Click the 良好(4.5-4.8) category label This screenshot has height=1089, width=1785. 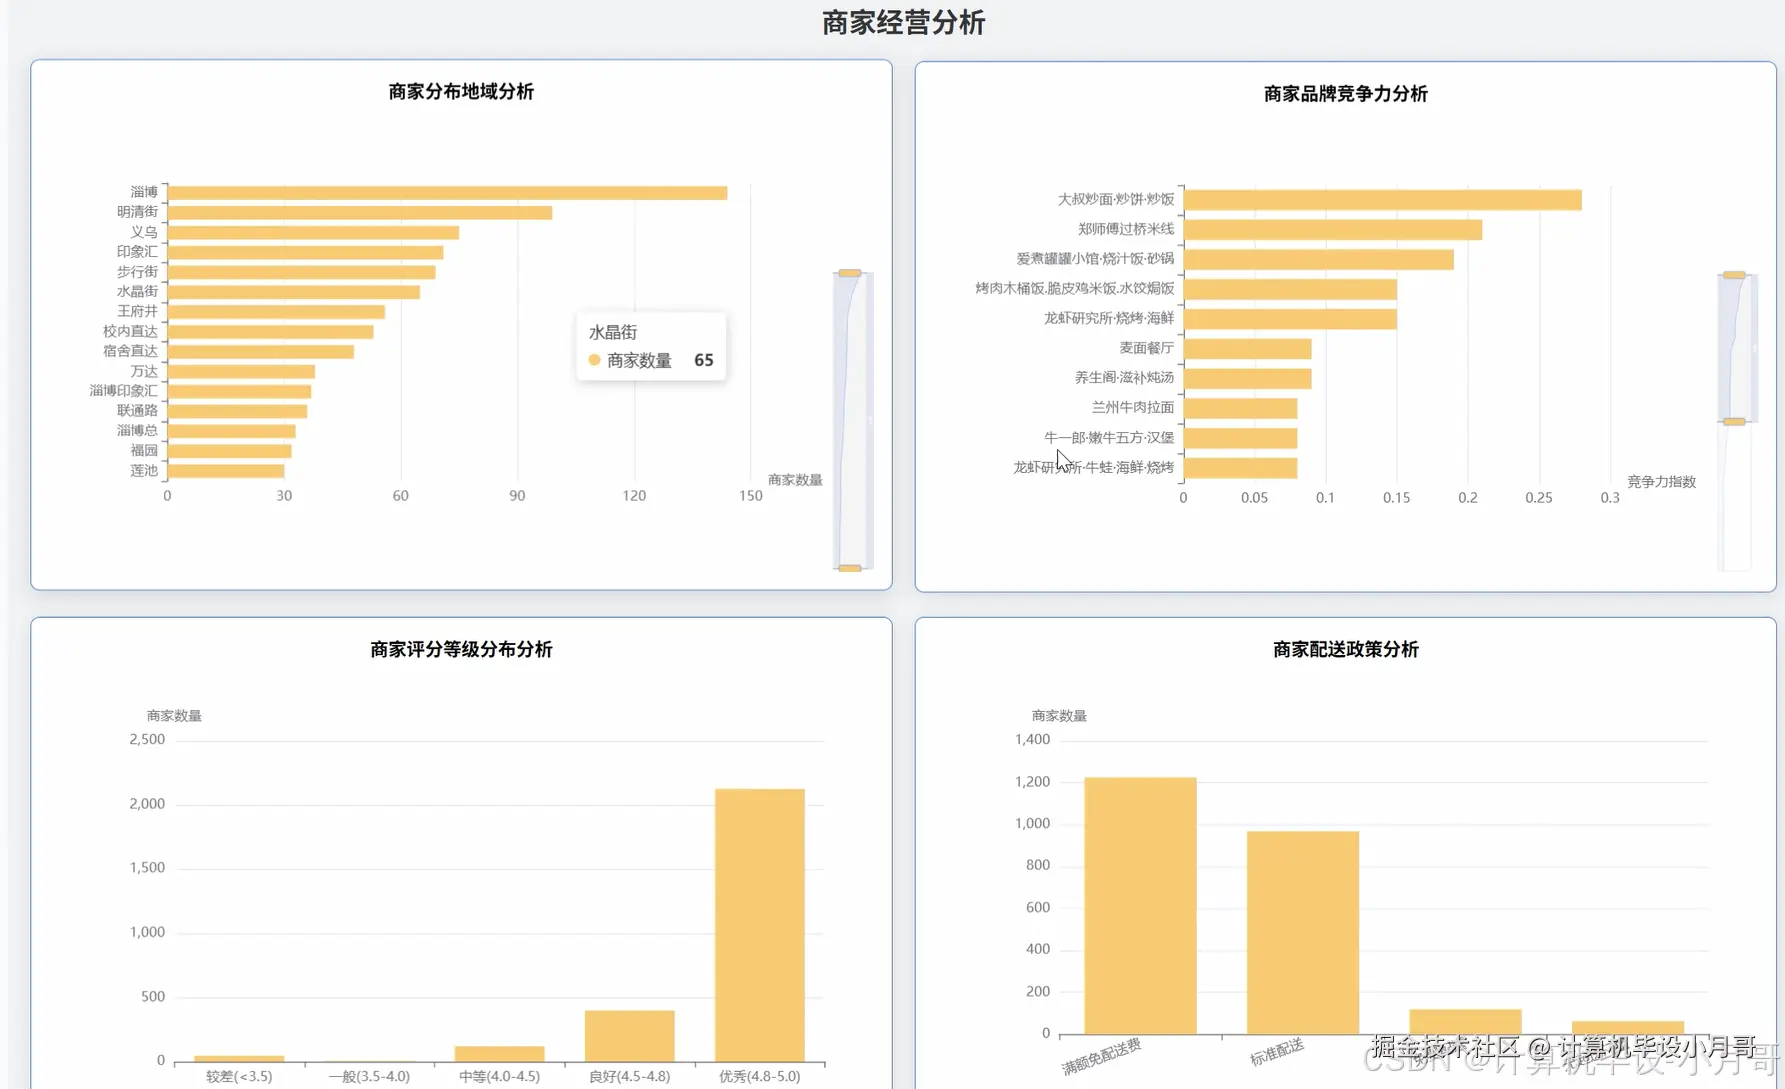[630, 1077]
